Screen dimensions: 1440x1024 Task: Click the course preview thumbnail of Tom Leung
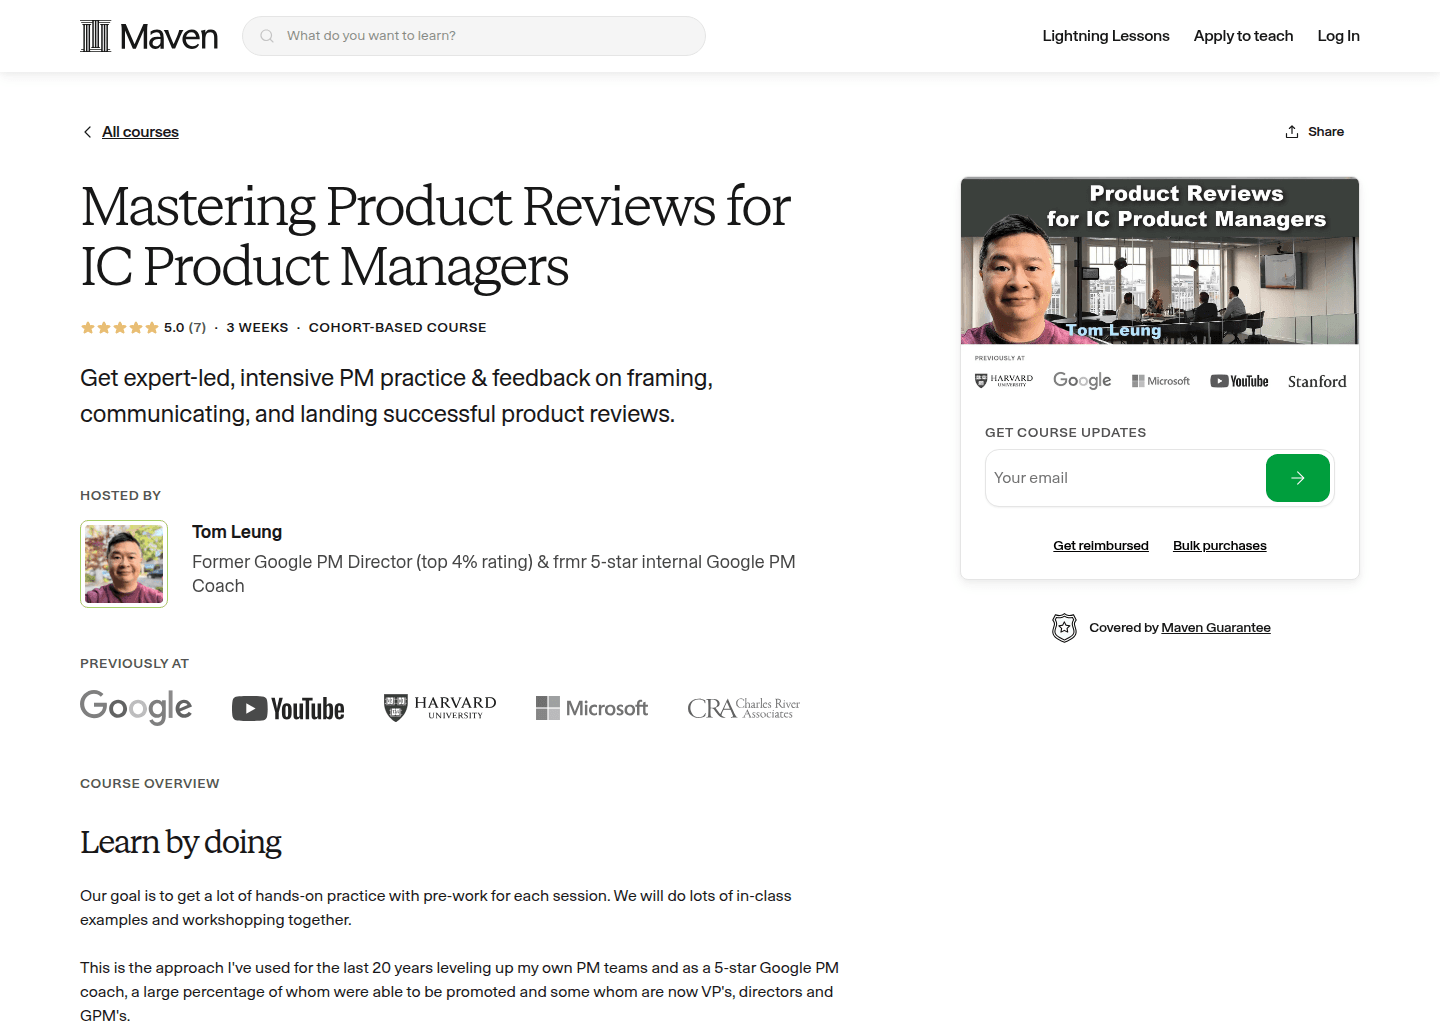[x=1159, y=260]
